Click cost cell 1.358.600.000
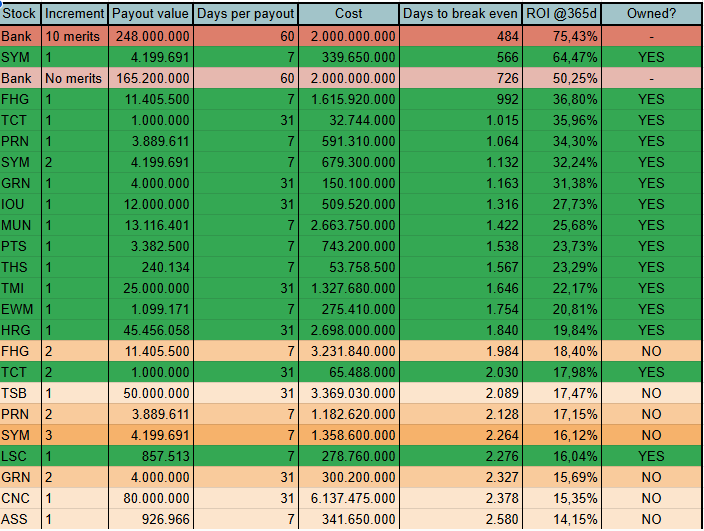Image resolution: width=704 pixels, height=531 pixels. click(348, 435)
